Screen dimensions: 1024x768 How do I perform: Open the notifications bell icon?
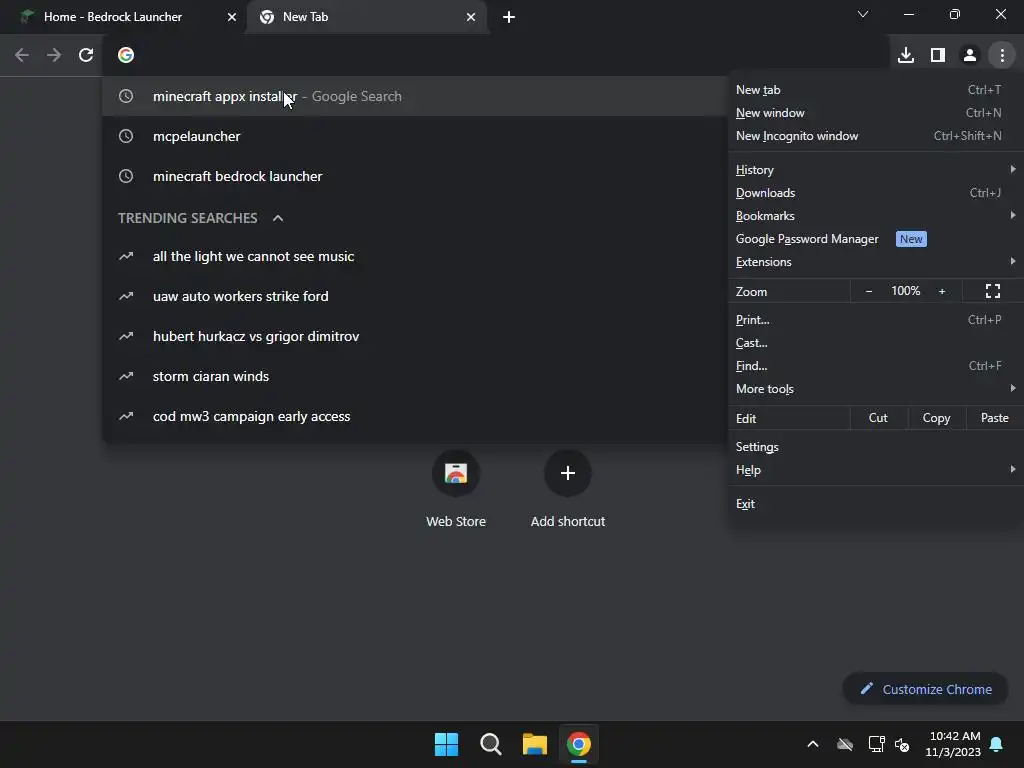(x=997, y=744)
